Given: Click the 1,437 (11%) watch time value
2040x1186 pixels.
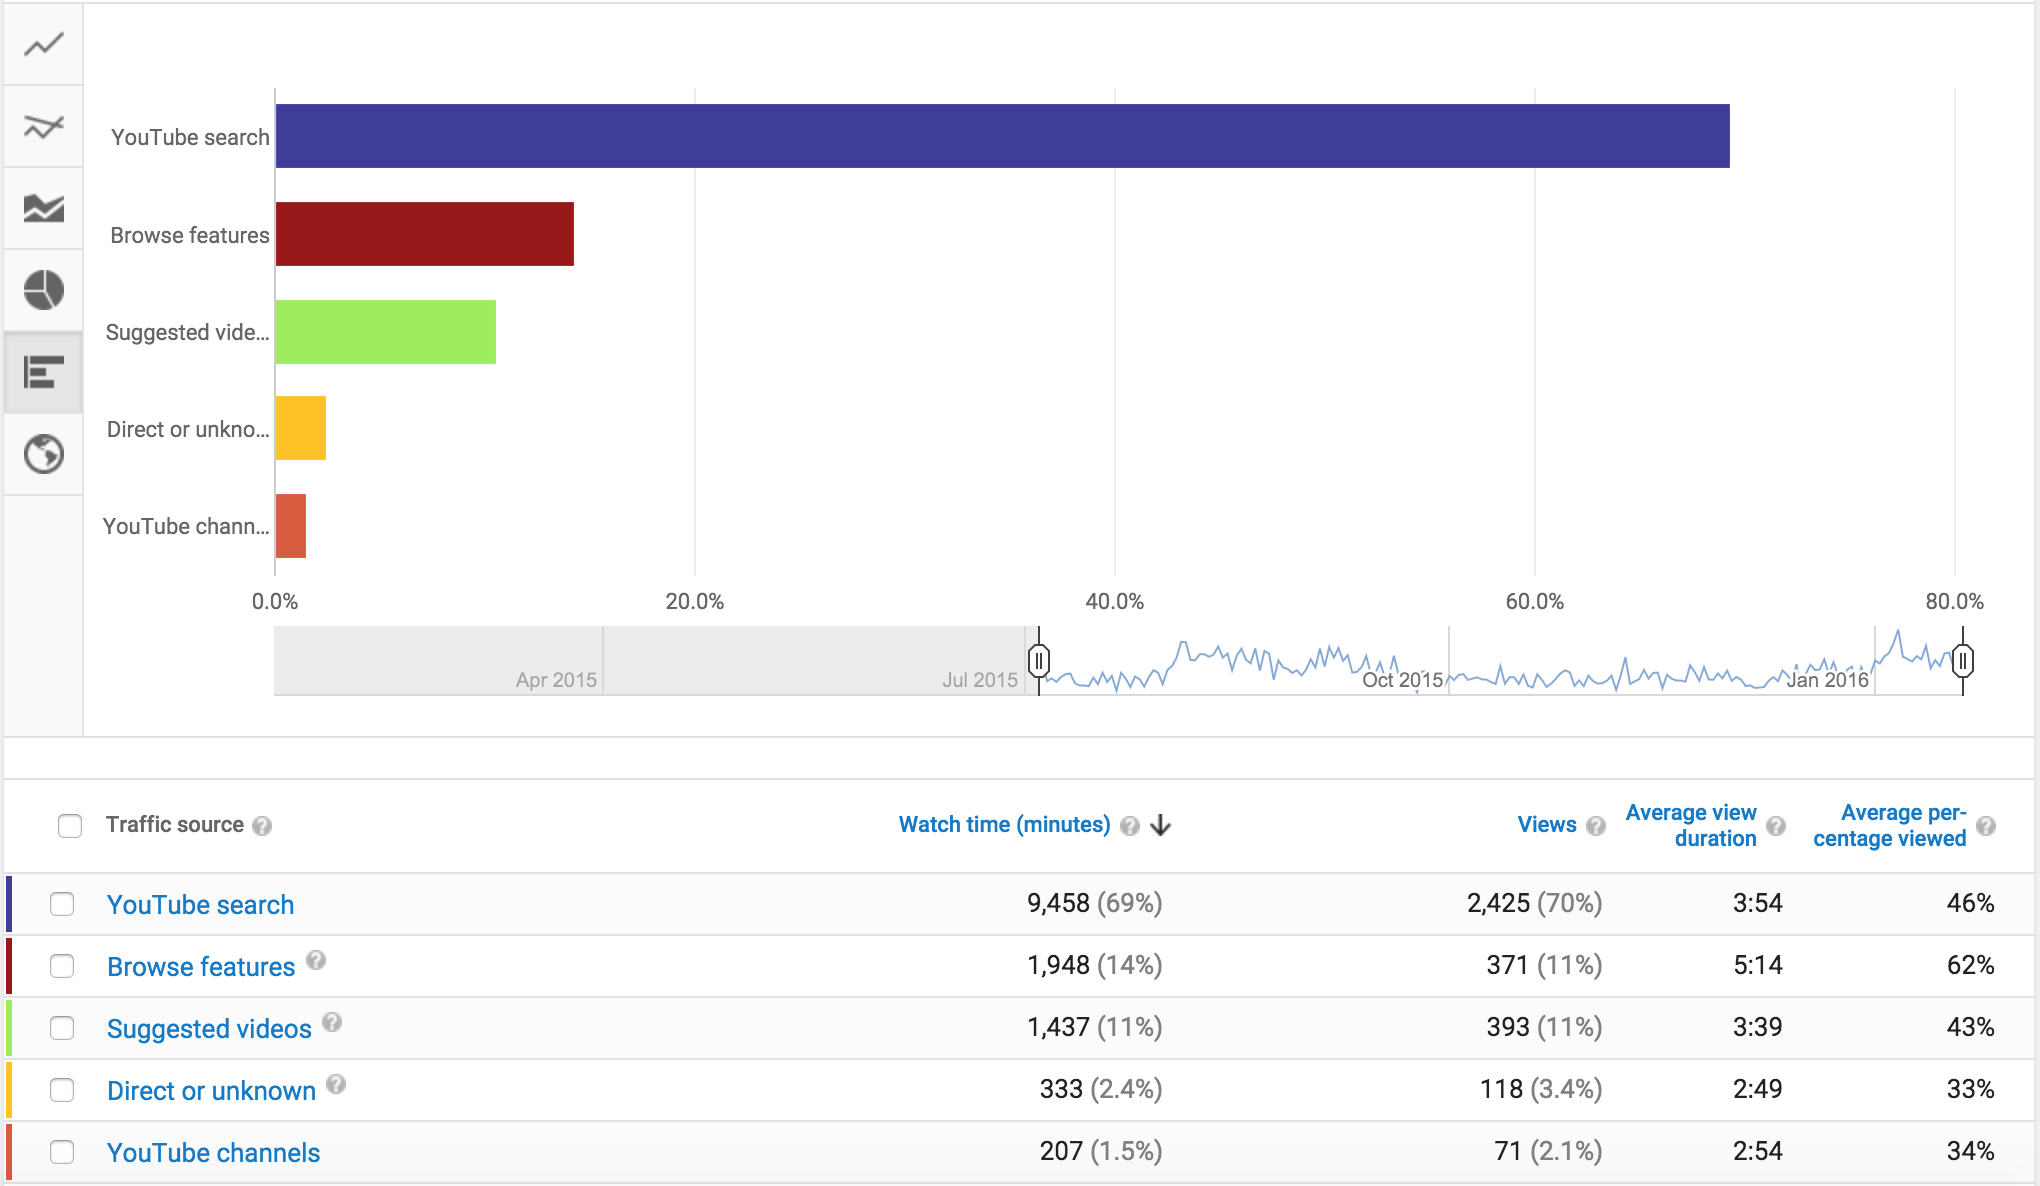Looking at the screenshot, I should coord(1094,1027).
